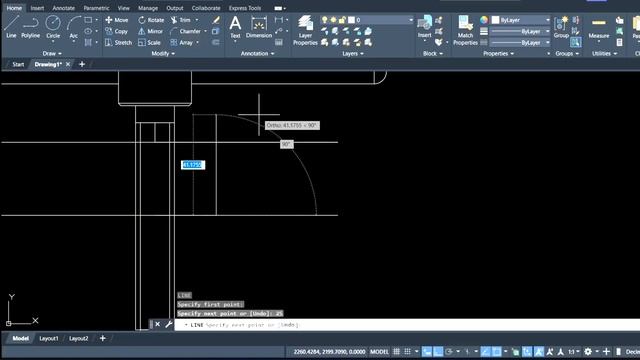Click the Rotate tool
The image size is (640, 360).
coord(151,20)
